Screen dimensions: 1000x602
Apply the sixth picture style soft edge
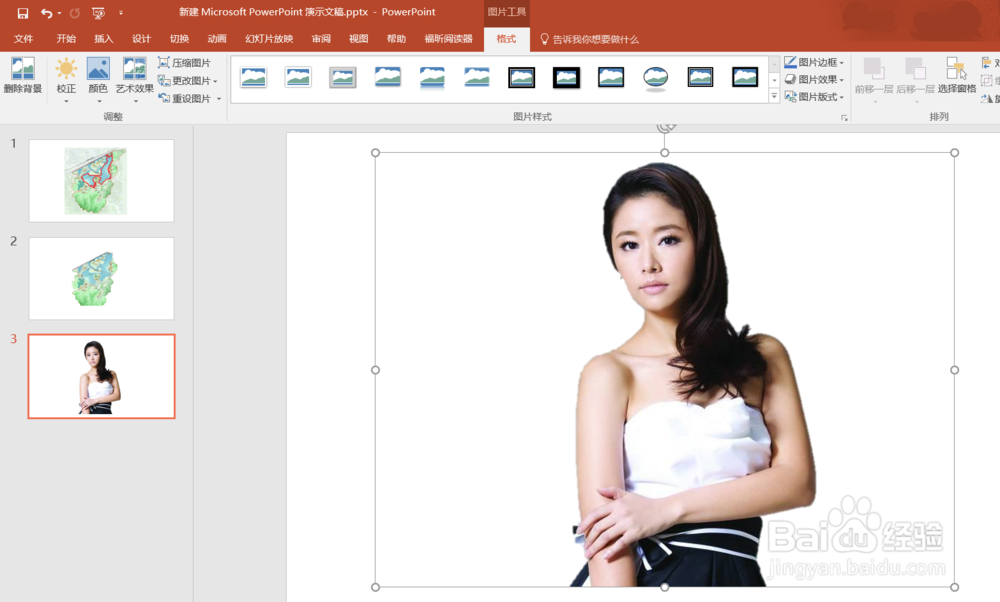tap(477, 78)
